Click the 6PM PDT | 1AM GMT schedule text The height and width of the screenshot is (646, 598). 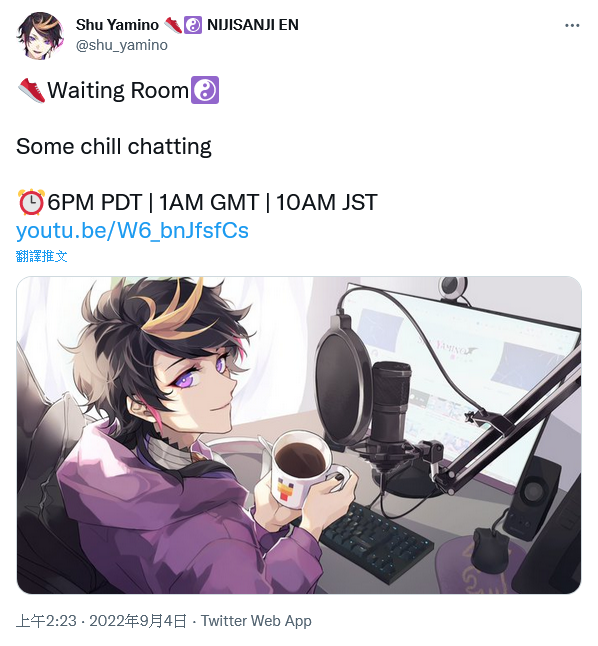[153, 202]
